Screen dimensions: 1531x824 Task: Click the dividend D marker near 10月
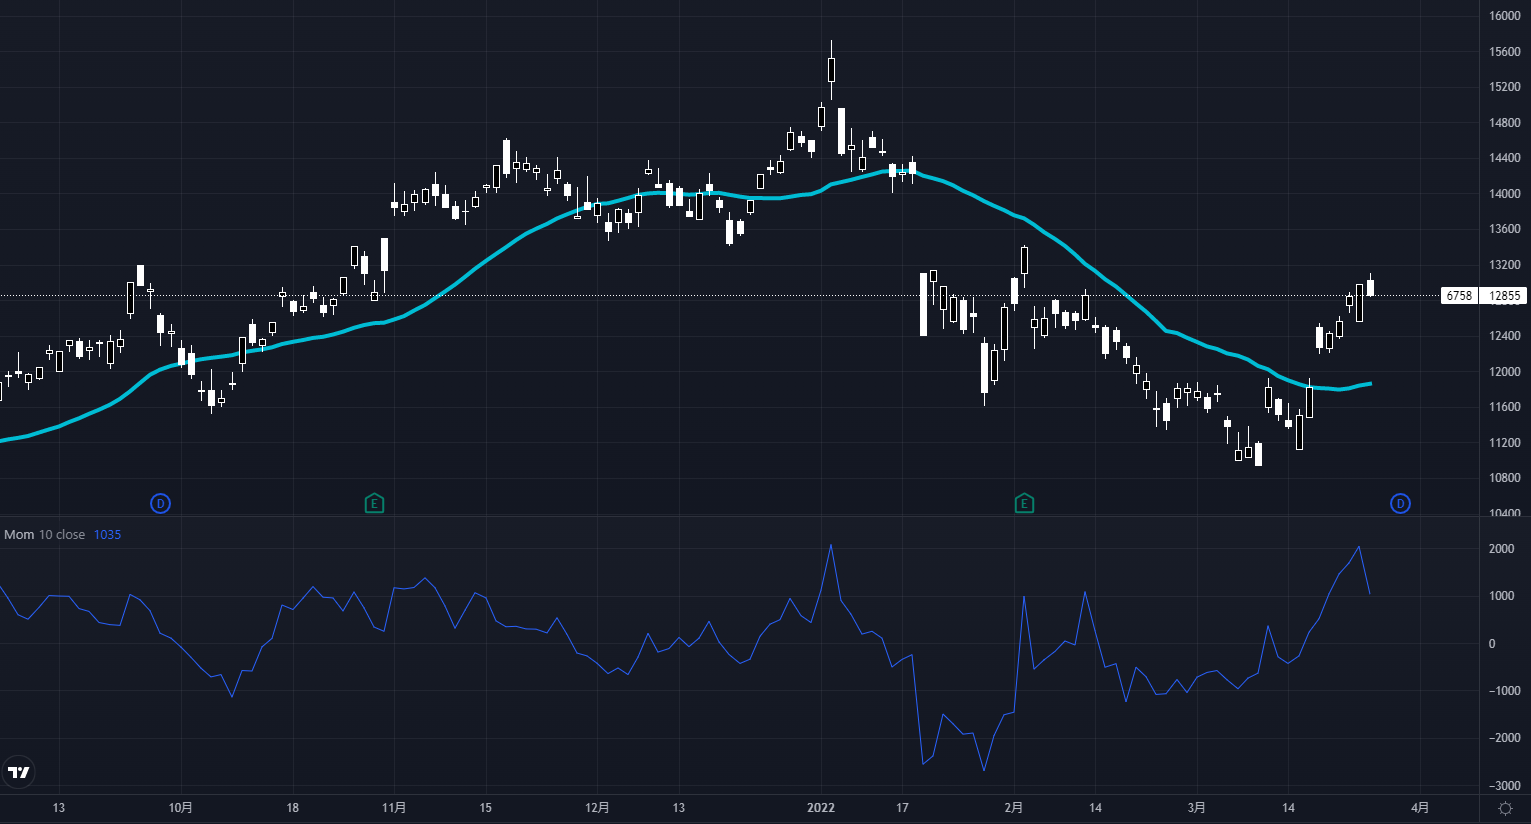click(x=160, y=503)
